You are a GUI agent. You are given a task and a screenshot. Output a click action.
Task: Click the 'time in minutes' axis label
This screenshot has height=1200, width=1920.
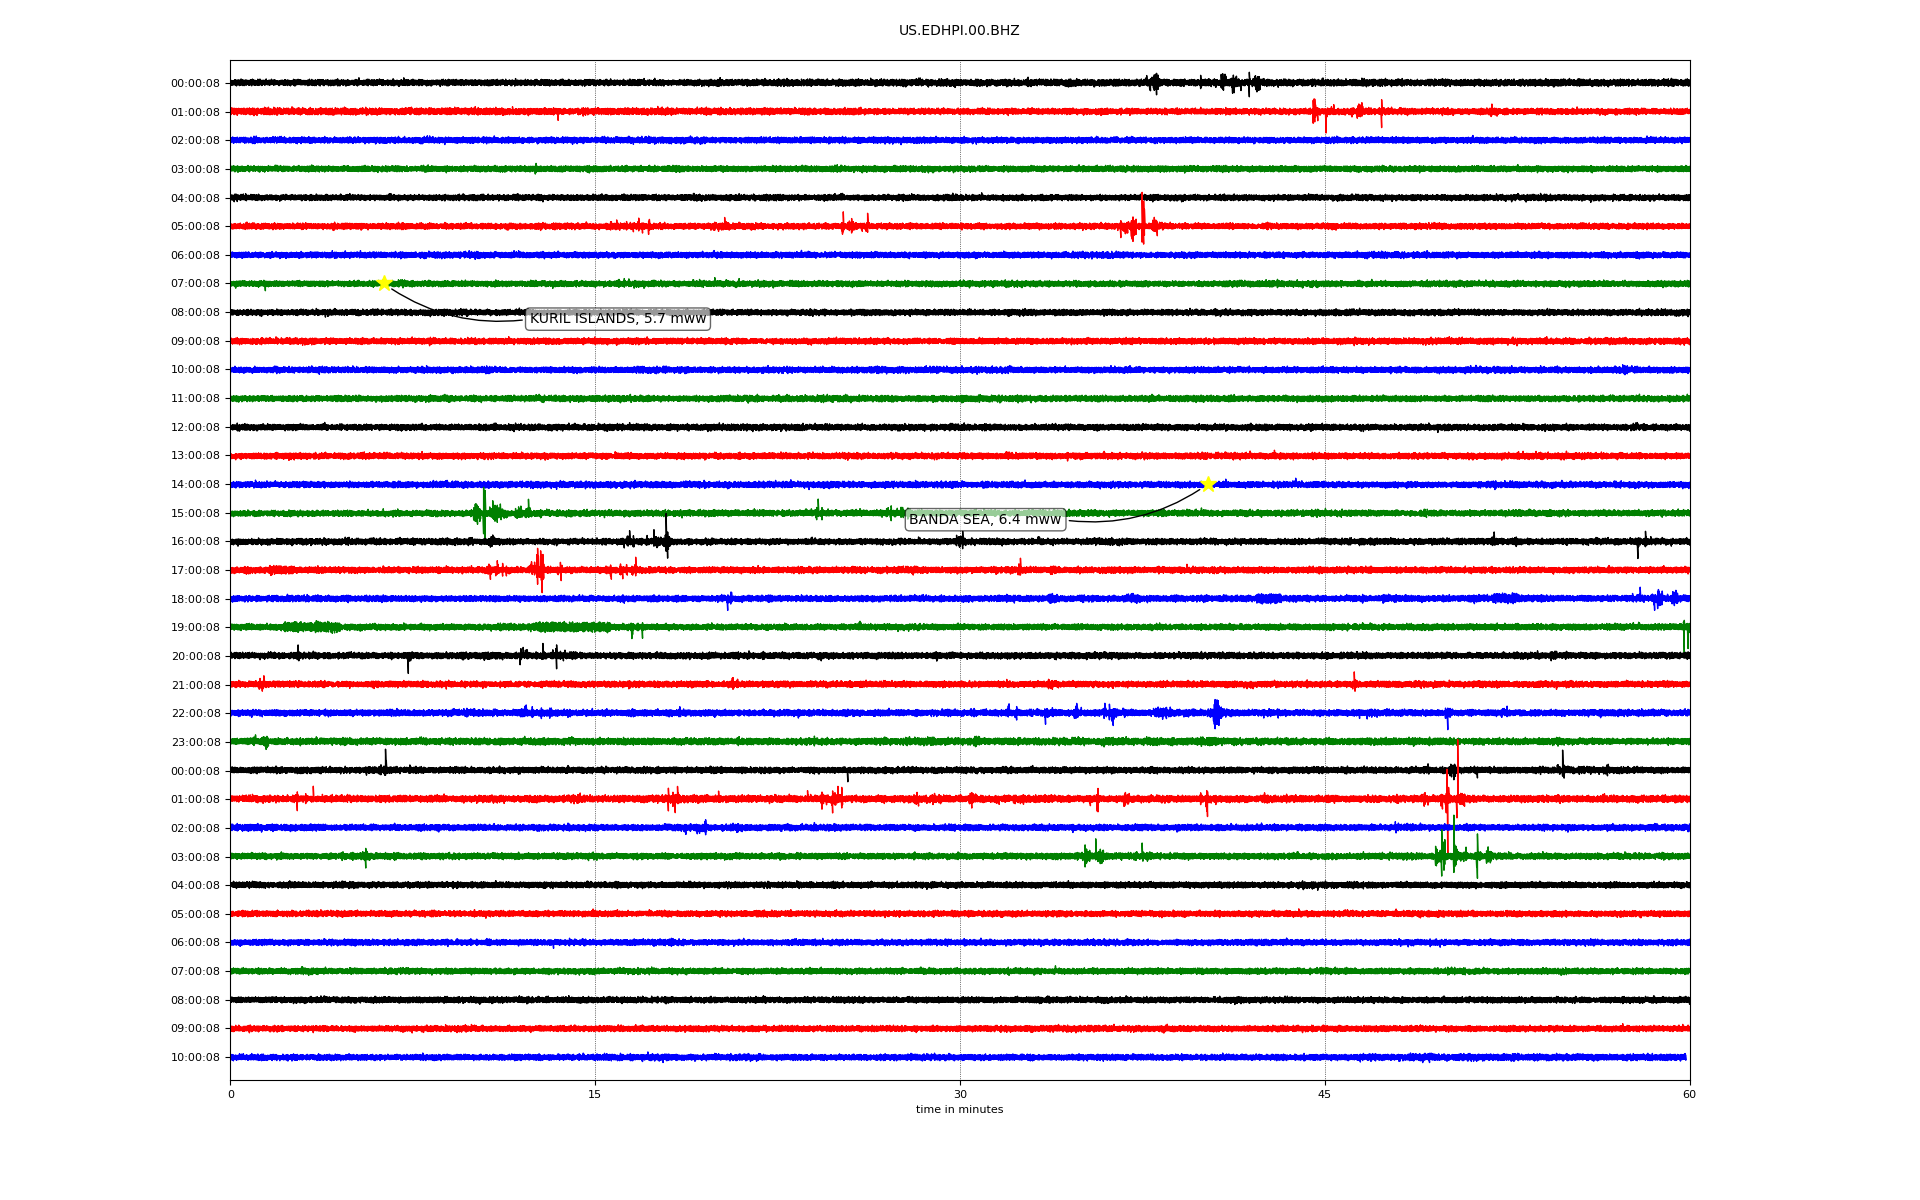[x=959, y=1110]
